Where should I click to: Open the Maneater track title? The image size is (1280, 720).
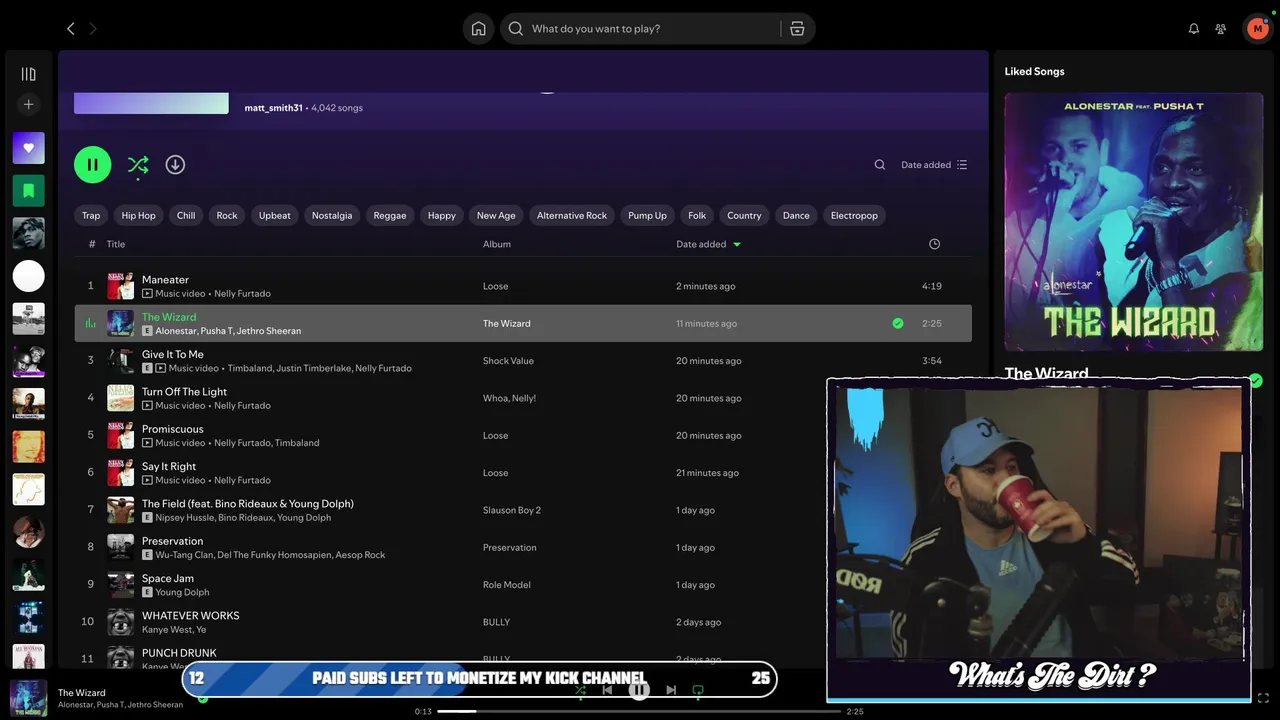click(x=165, y=280)
